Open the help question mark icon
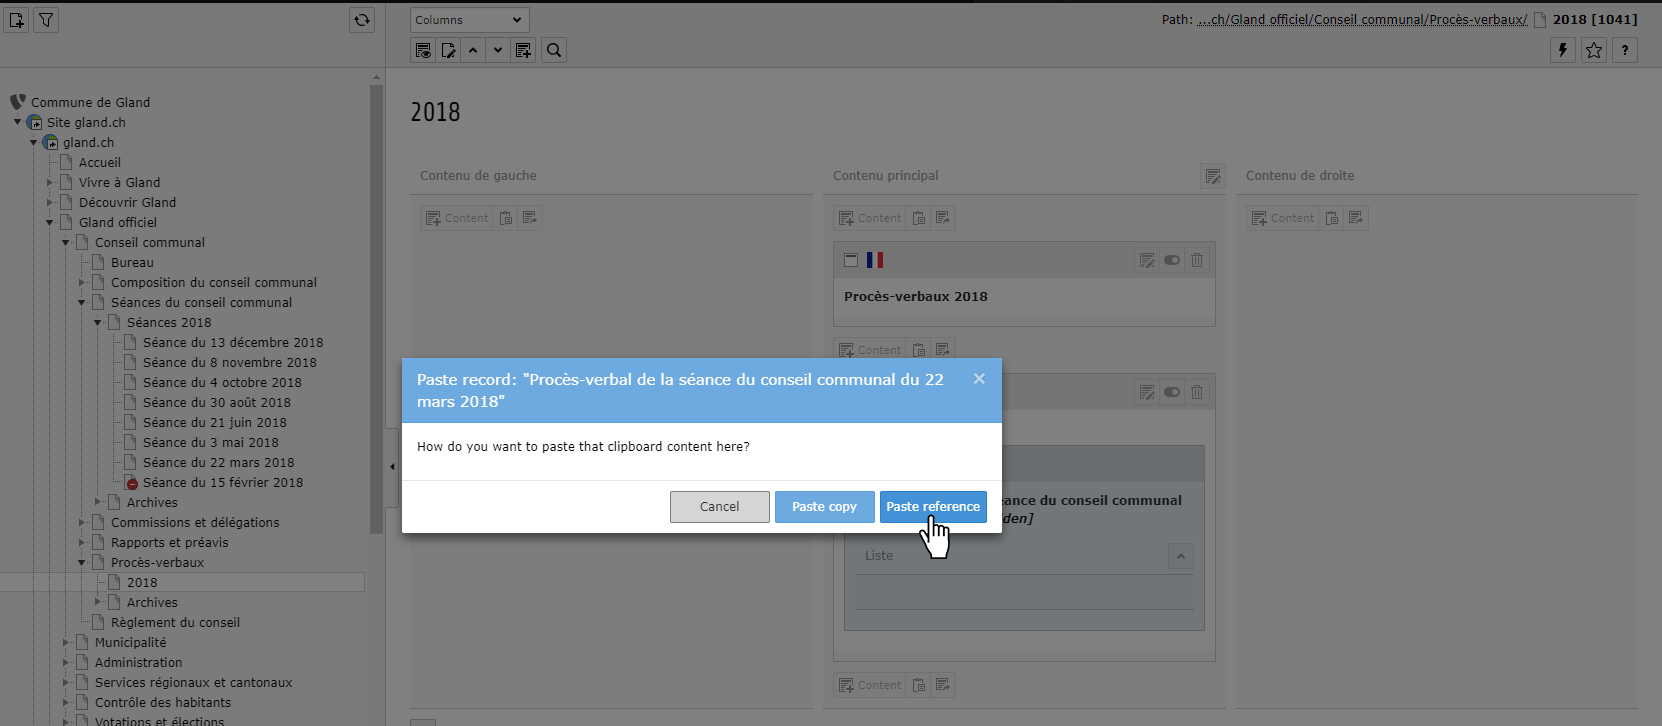This screenshot has width=1662, height=726. click(x=1625, y=50)
